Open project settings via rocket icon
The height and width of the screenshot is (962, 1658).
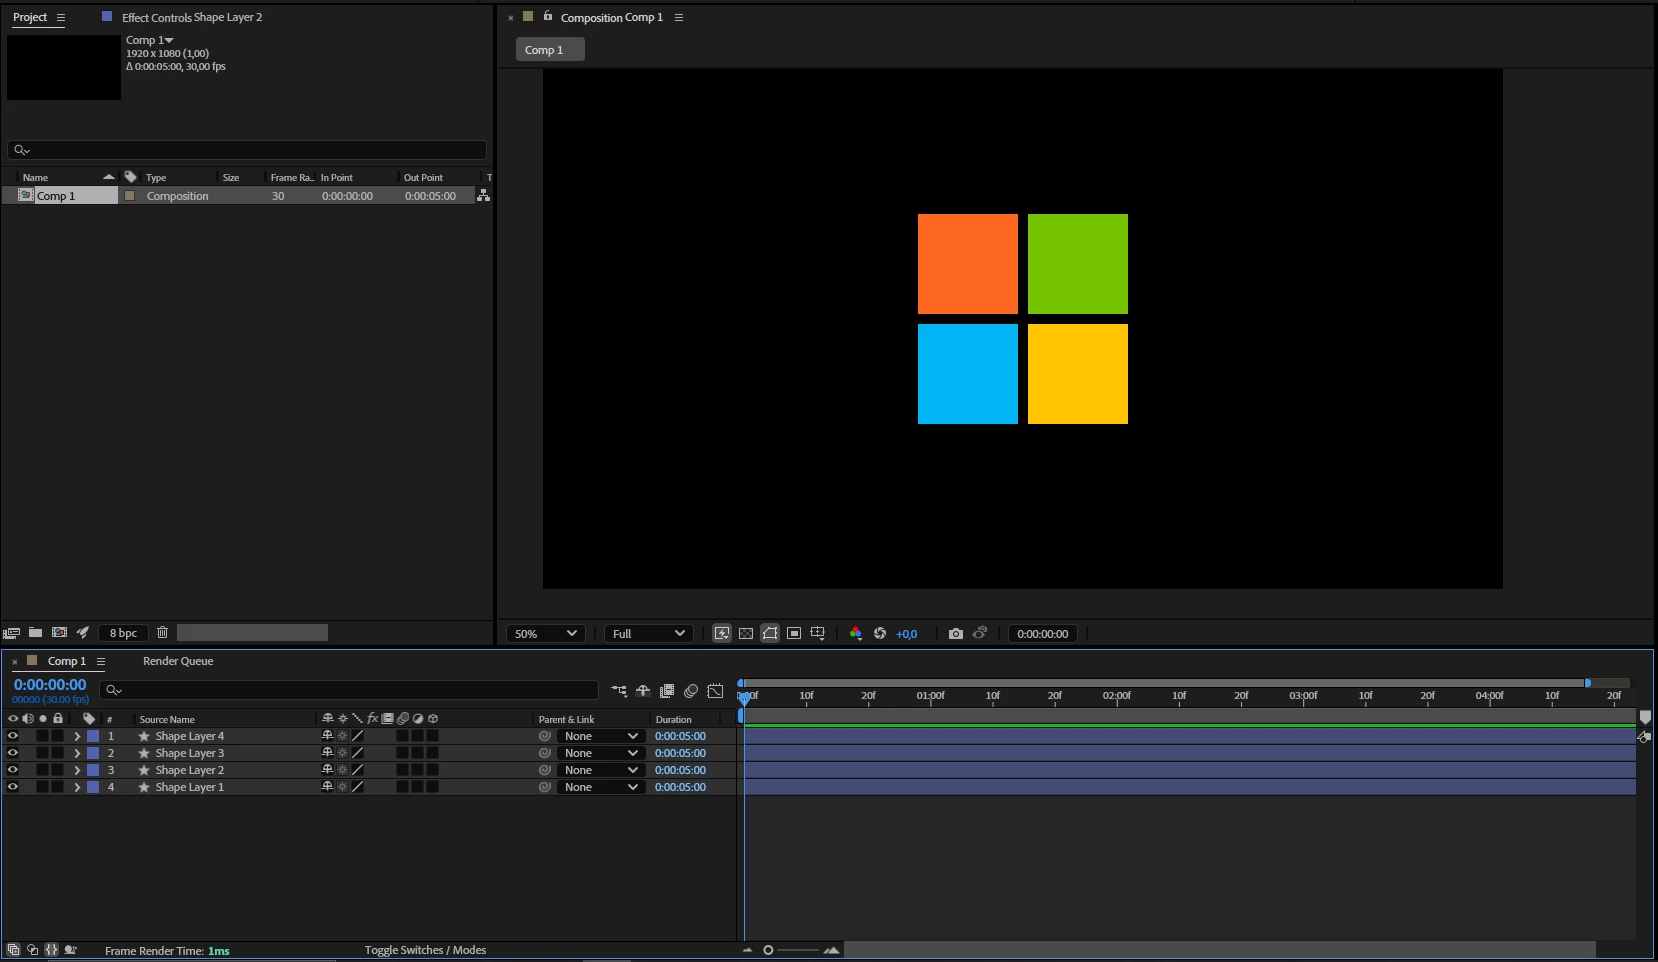point(83,632)
